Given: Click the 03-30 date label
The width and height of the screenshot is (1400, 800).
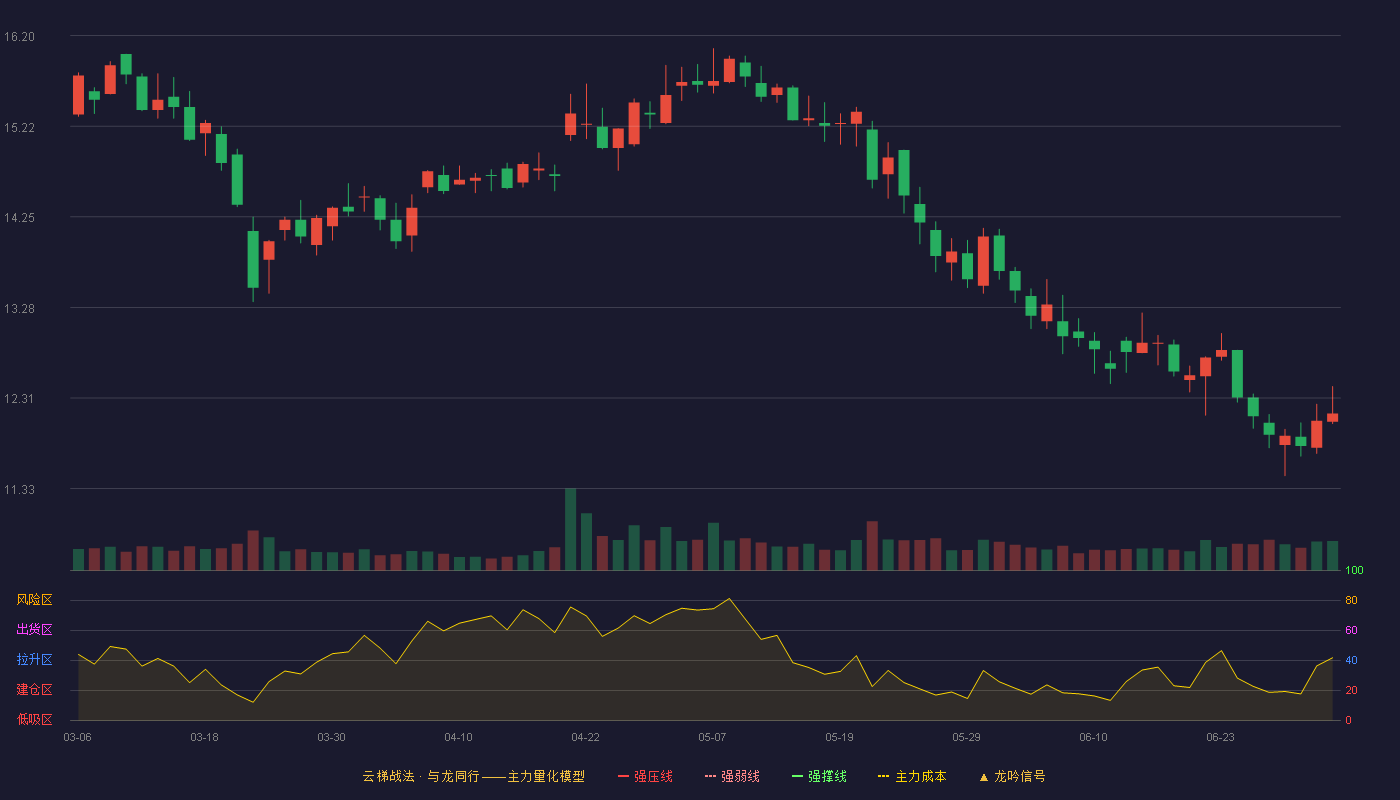Looking at the screenshot, I should click(x=331, y=737).
